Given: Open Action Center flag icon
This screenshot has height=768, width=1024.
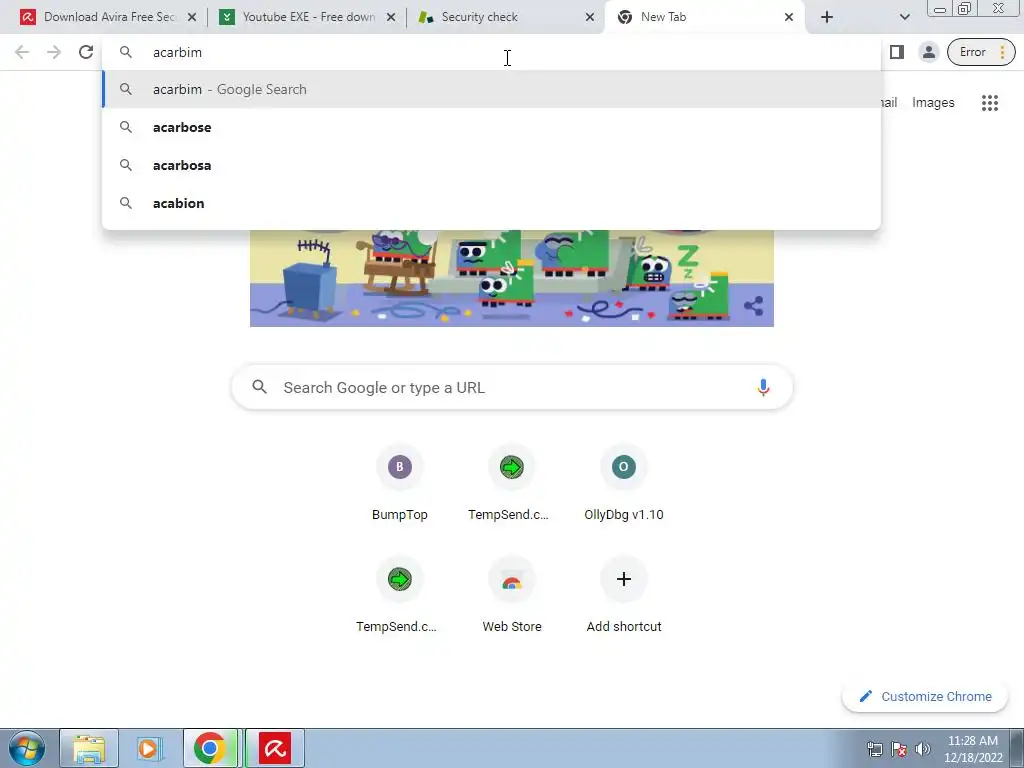Looking at the screenshot, I should pyautogui.click(x=899, y=749).
